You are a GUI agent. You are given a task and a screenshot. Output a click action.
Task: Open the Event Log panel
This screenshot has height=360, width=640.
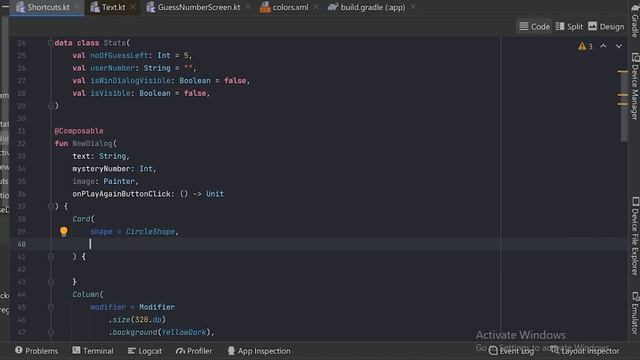click(x=511, y=351)
